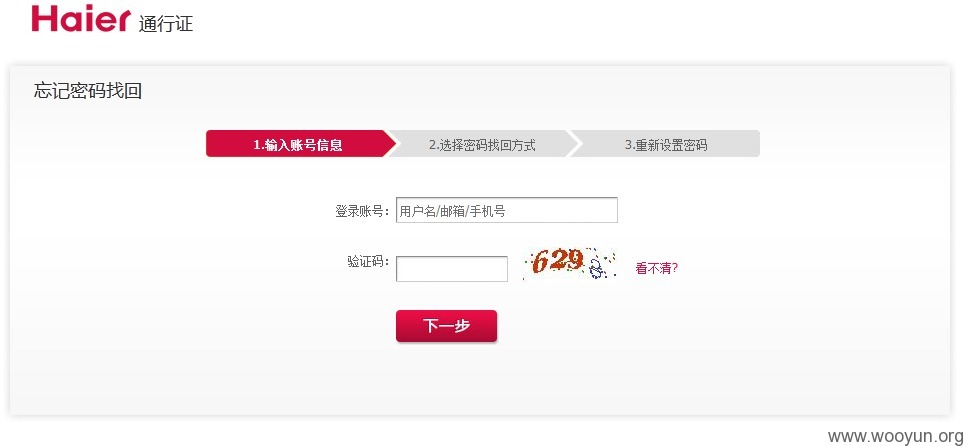Image resolution: width=964 pixels, height=446 pixels.
Task: Select step 2.选择密码找回方式 tab
Action: [x=482, y=145]
